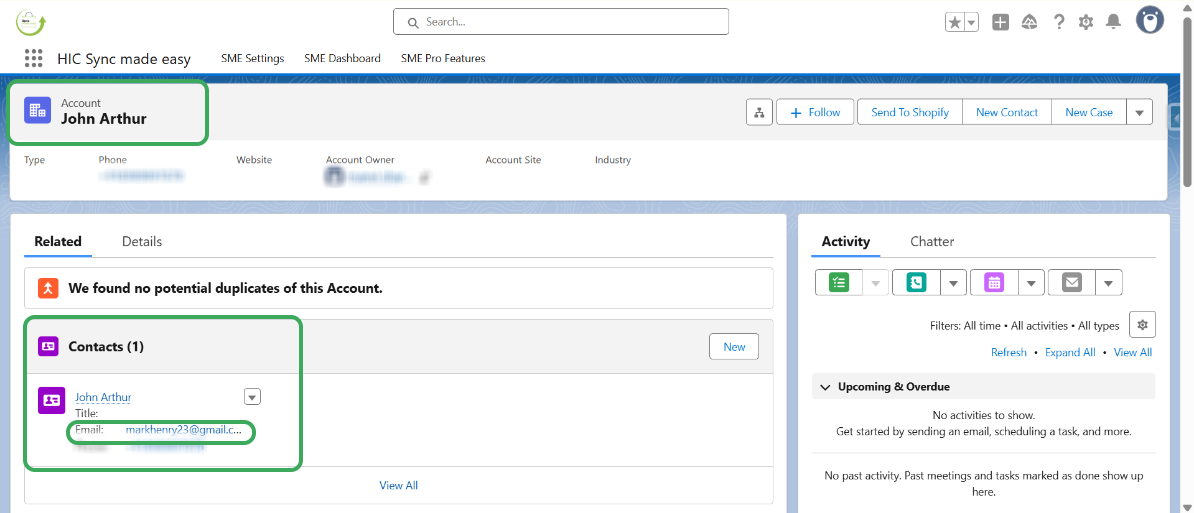Open the Email dropdown arrow
The height and width of the screenshot is (513, 1194).
(x=1109, y=282)
